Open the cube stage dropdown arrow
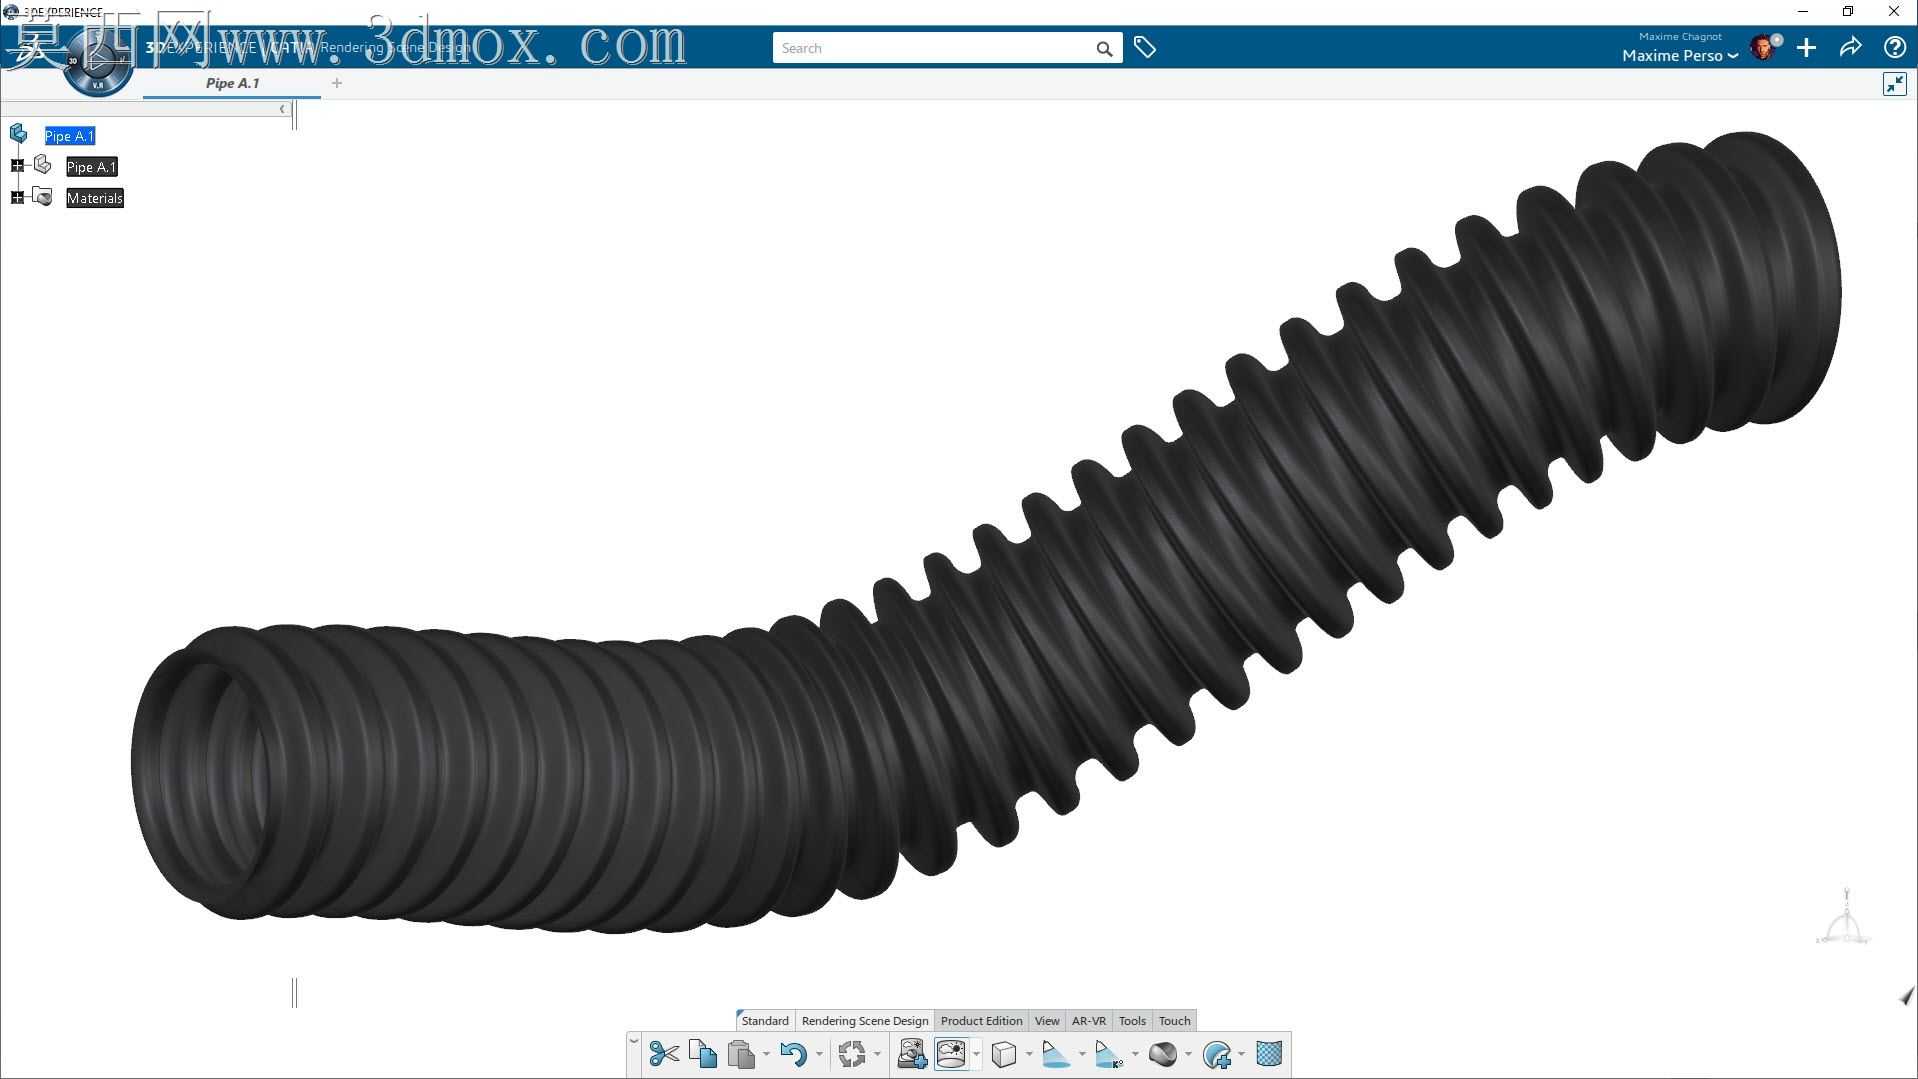Image resolution: width=1918 pixels, height=1079 pixels. (1029, 1054)
